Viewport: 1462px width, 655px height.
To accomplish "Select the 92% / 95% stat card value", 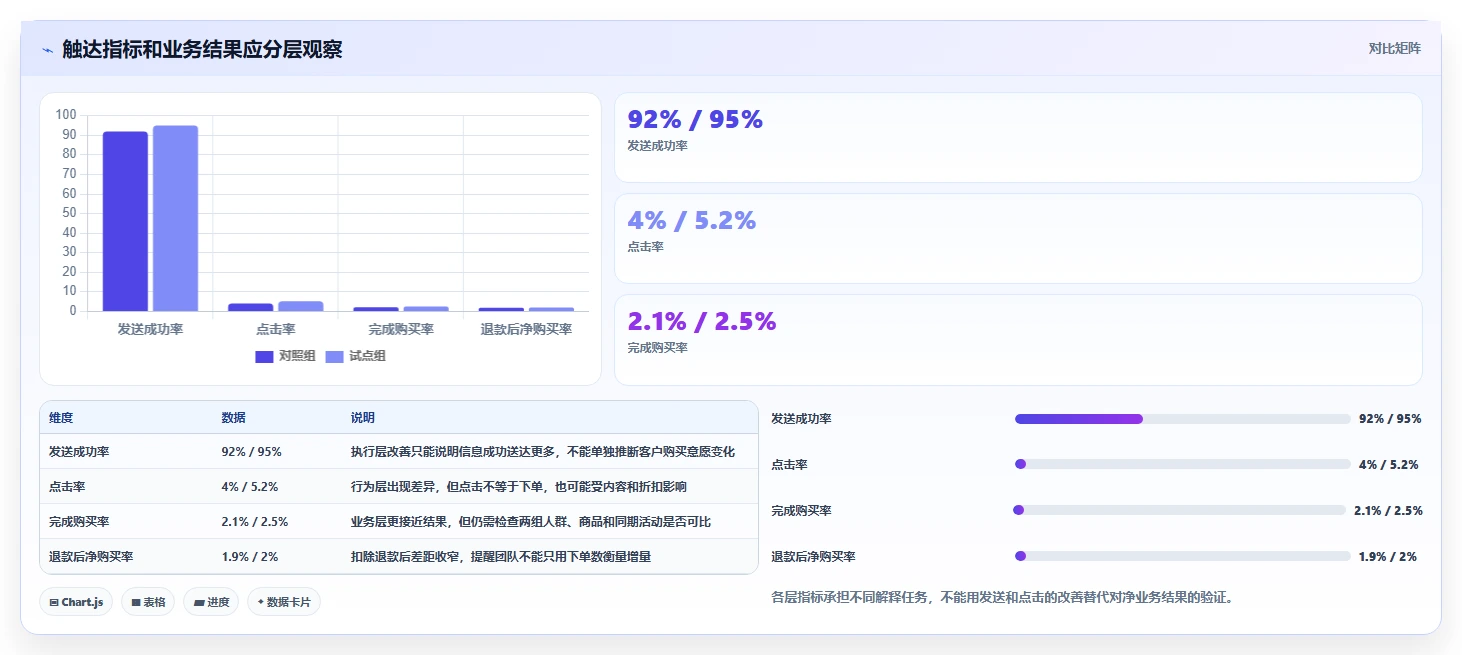I will click(695, 120).
